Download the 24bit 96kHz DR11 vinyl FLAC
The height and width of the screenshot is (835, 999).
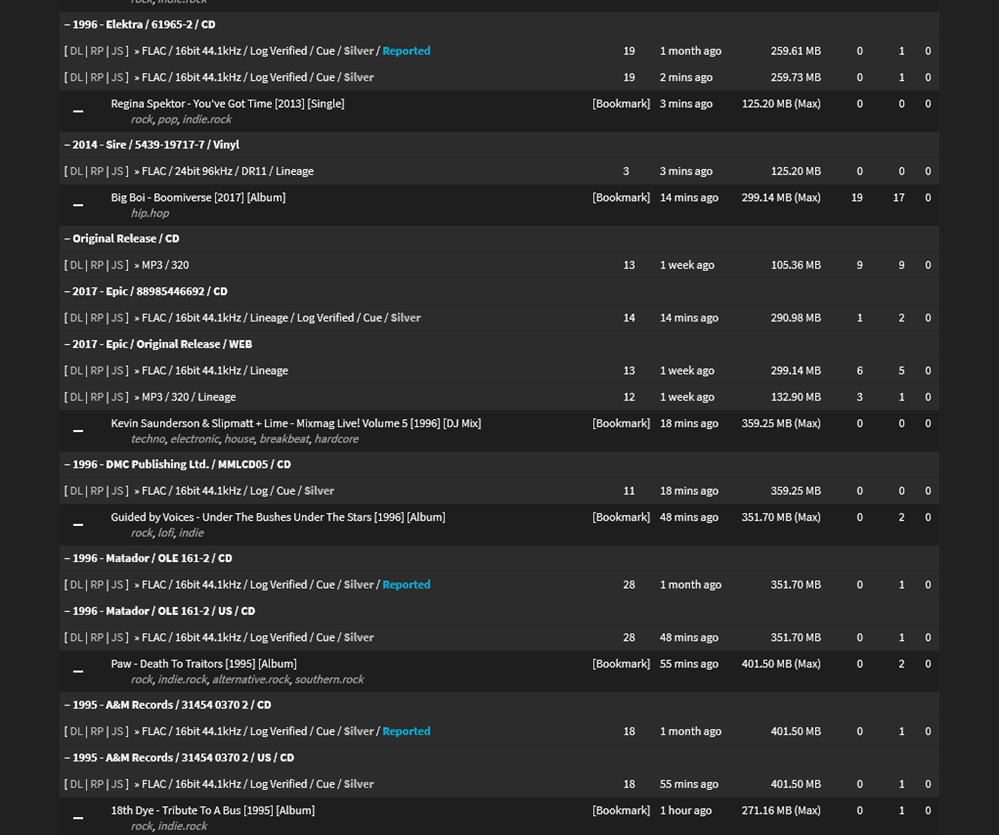(x=76, y=171)
